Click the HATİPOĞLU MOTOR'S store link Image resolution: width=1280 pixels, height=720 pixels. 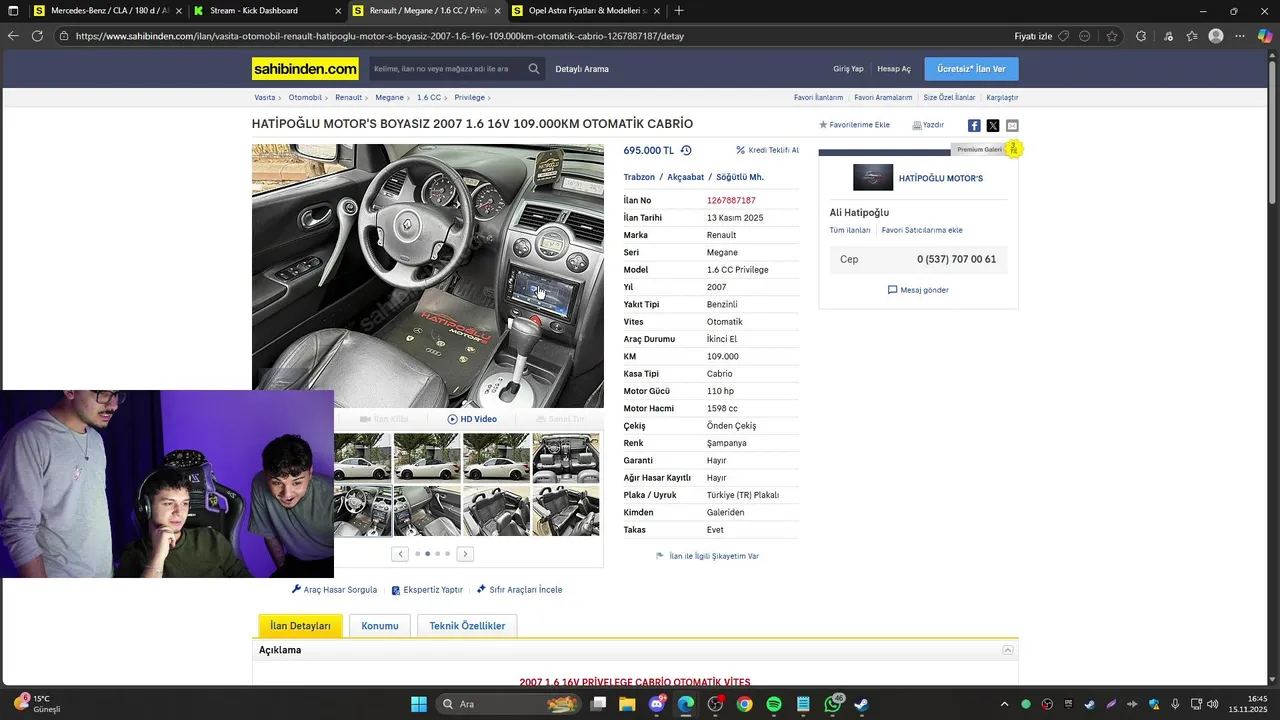point(941,178)
